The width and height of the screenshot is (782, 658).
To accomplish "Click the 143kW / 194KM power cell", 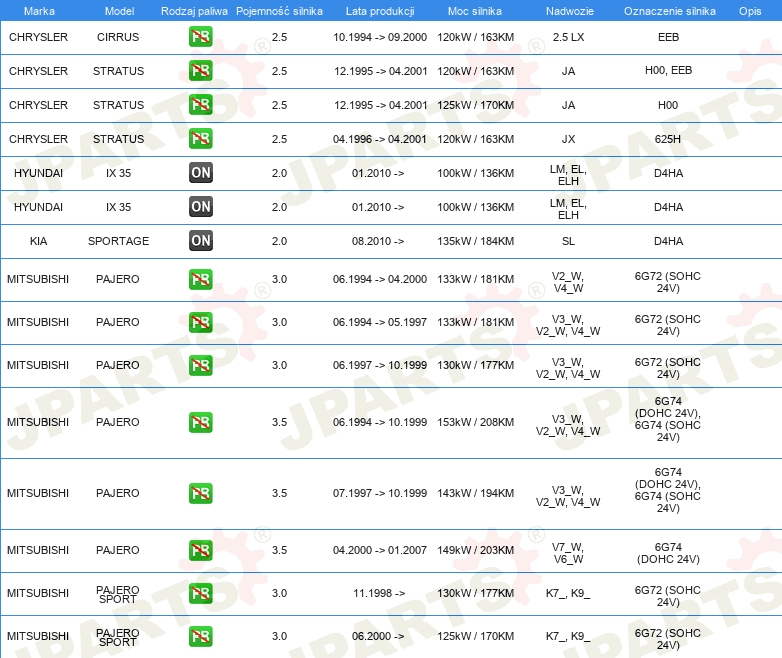I will pyautogui.click(x=475, y=493).
